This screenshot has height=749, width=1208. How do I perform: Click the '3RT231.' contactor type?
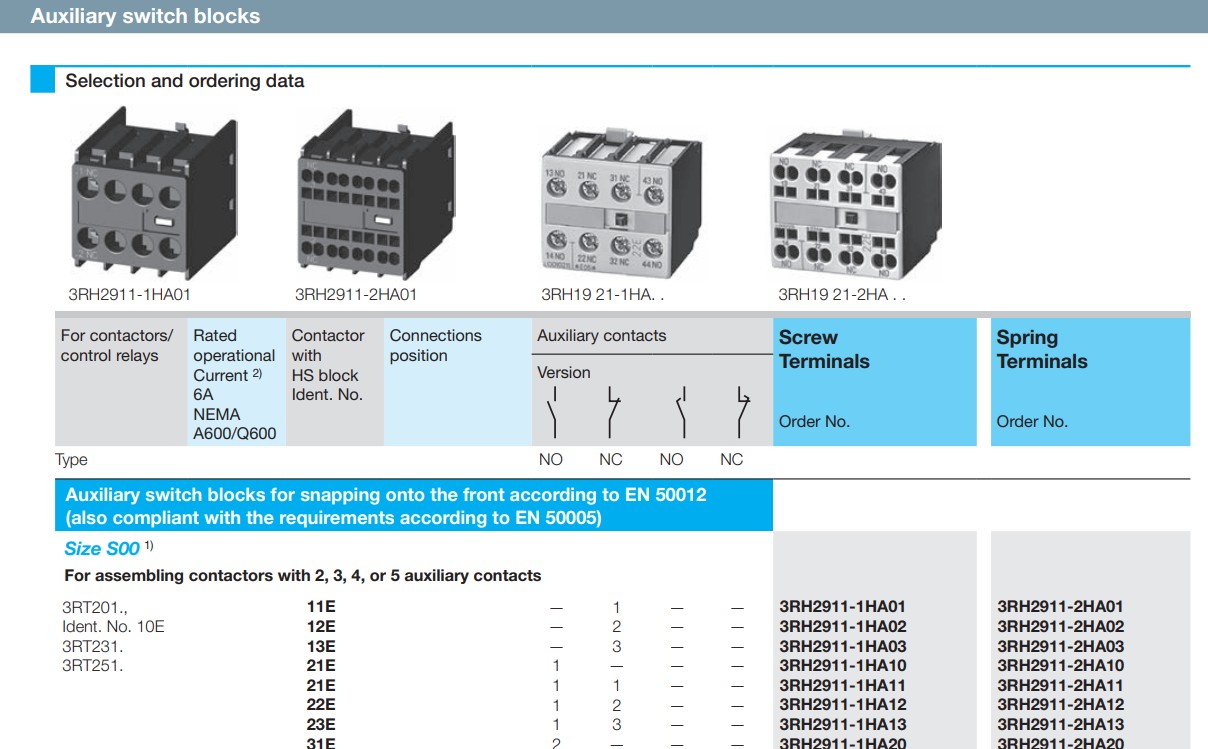93,646
